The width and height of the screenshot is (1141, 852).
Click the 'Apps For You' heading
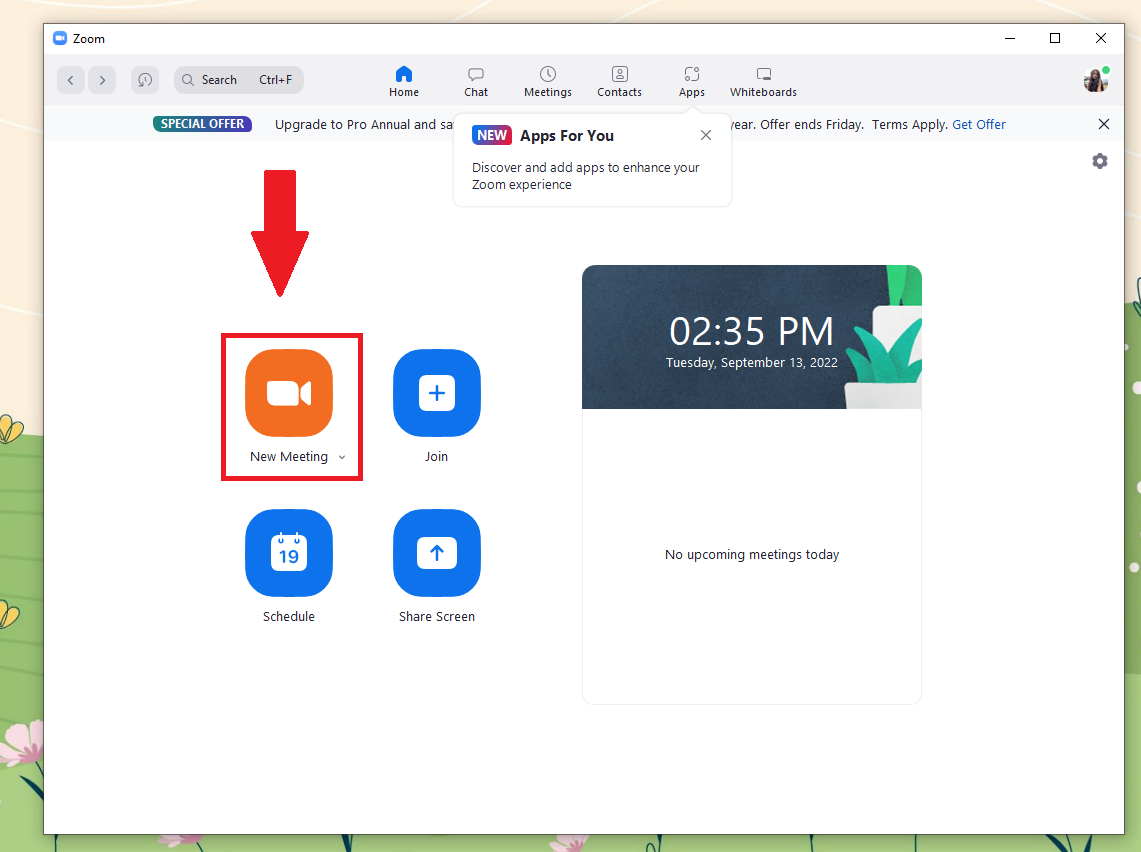567,136
